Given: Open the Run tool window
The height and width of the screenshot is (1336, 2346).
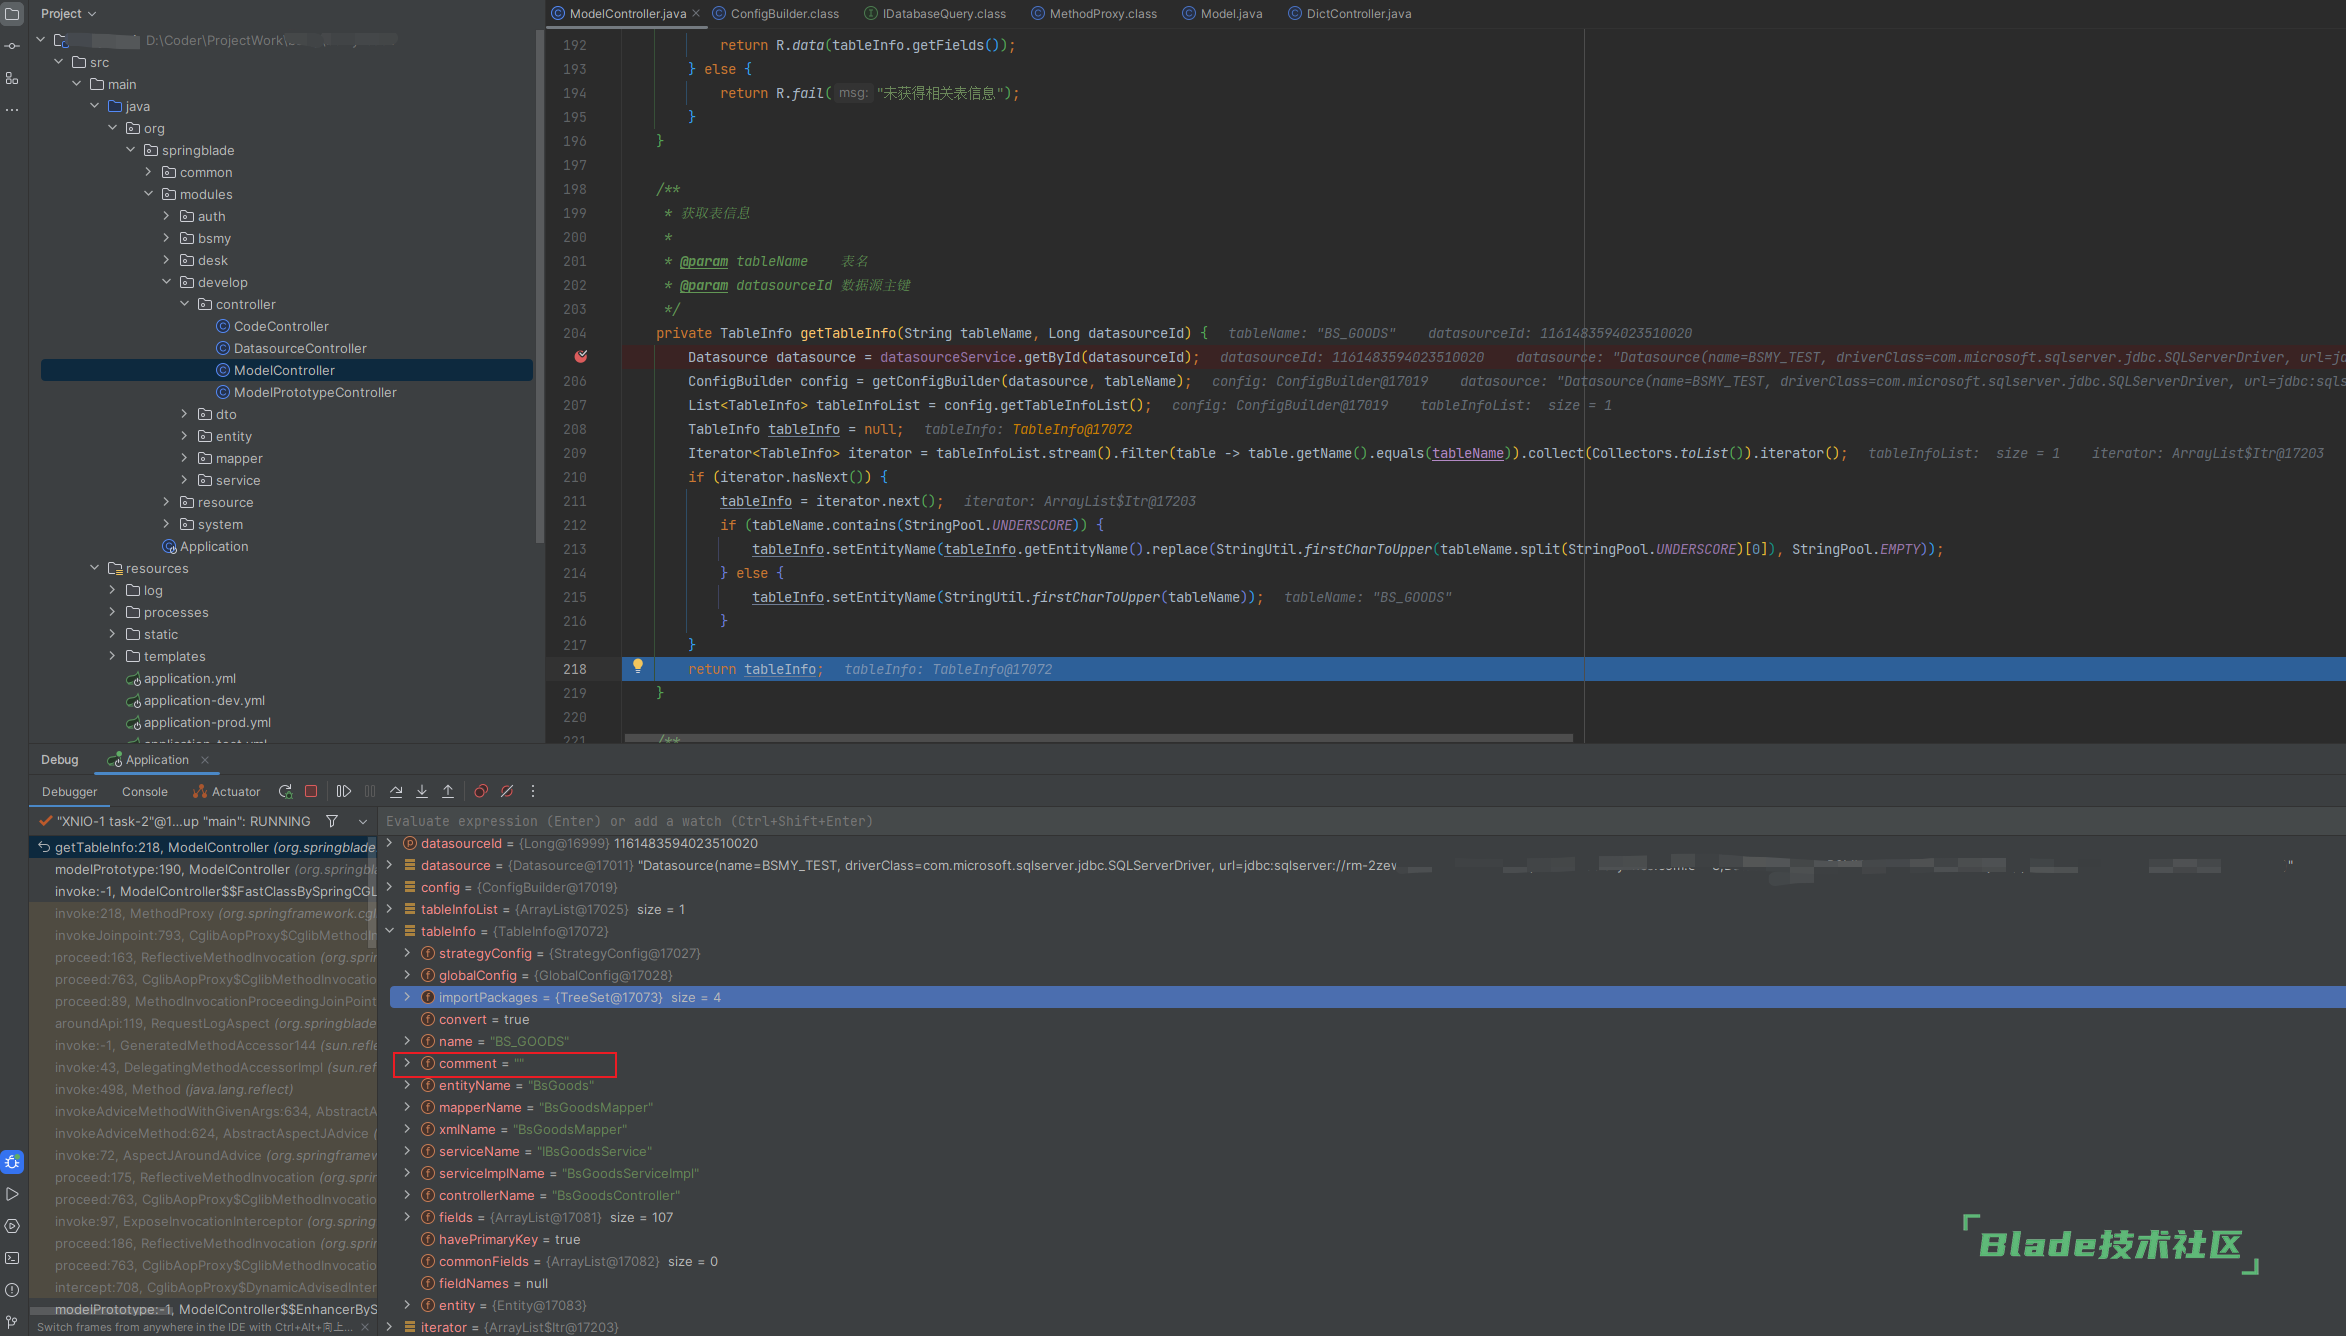Looking at the screenshot, I should 12,1194.
